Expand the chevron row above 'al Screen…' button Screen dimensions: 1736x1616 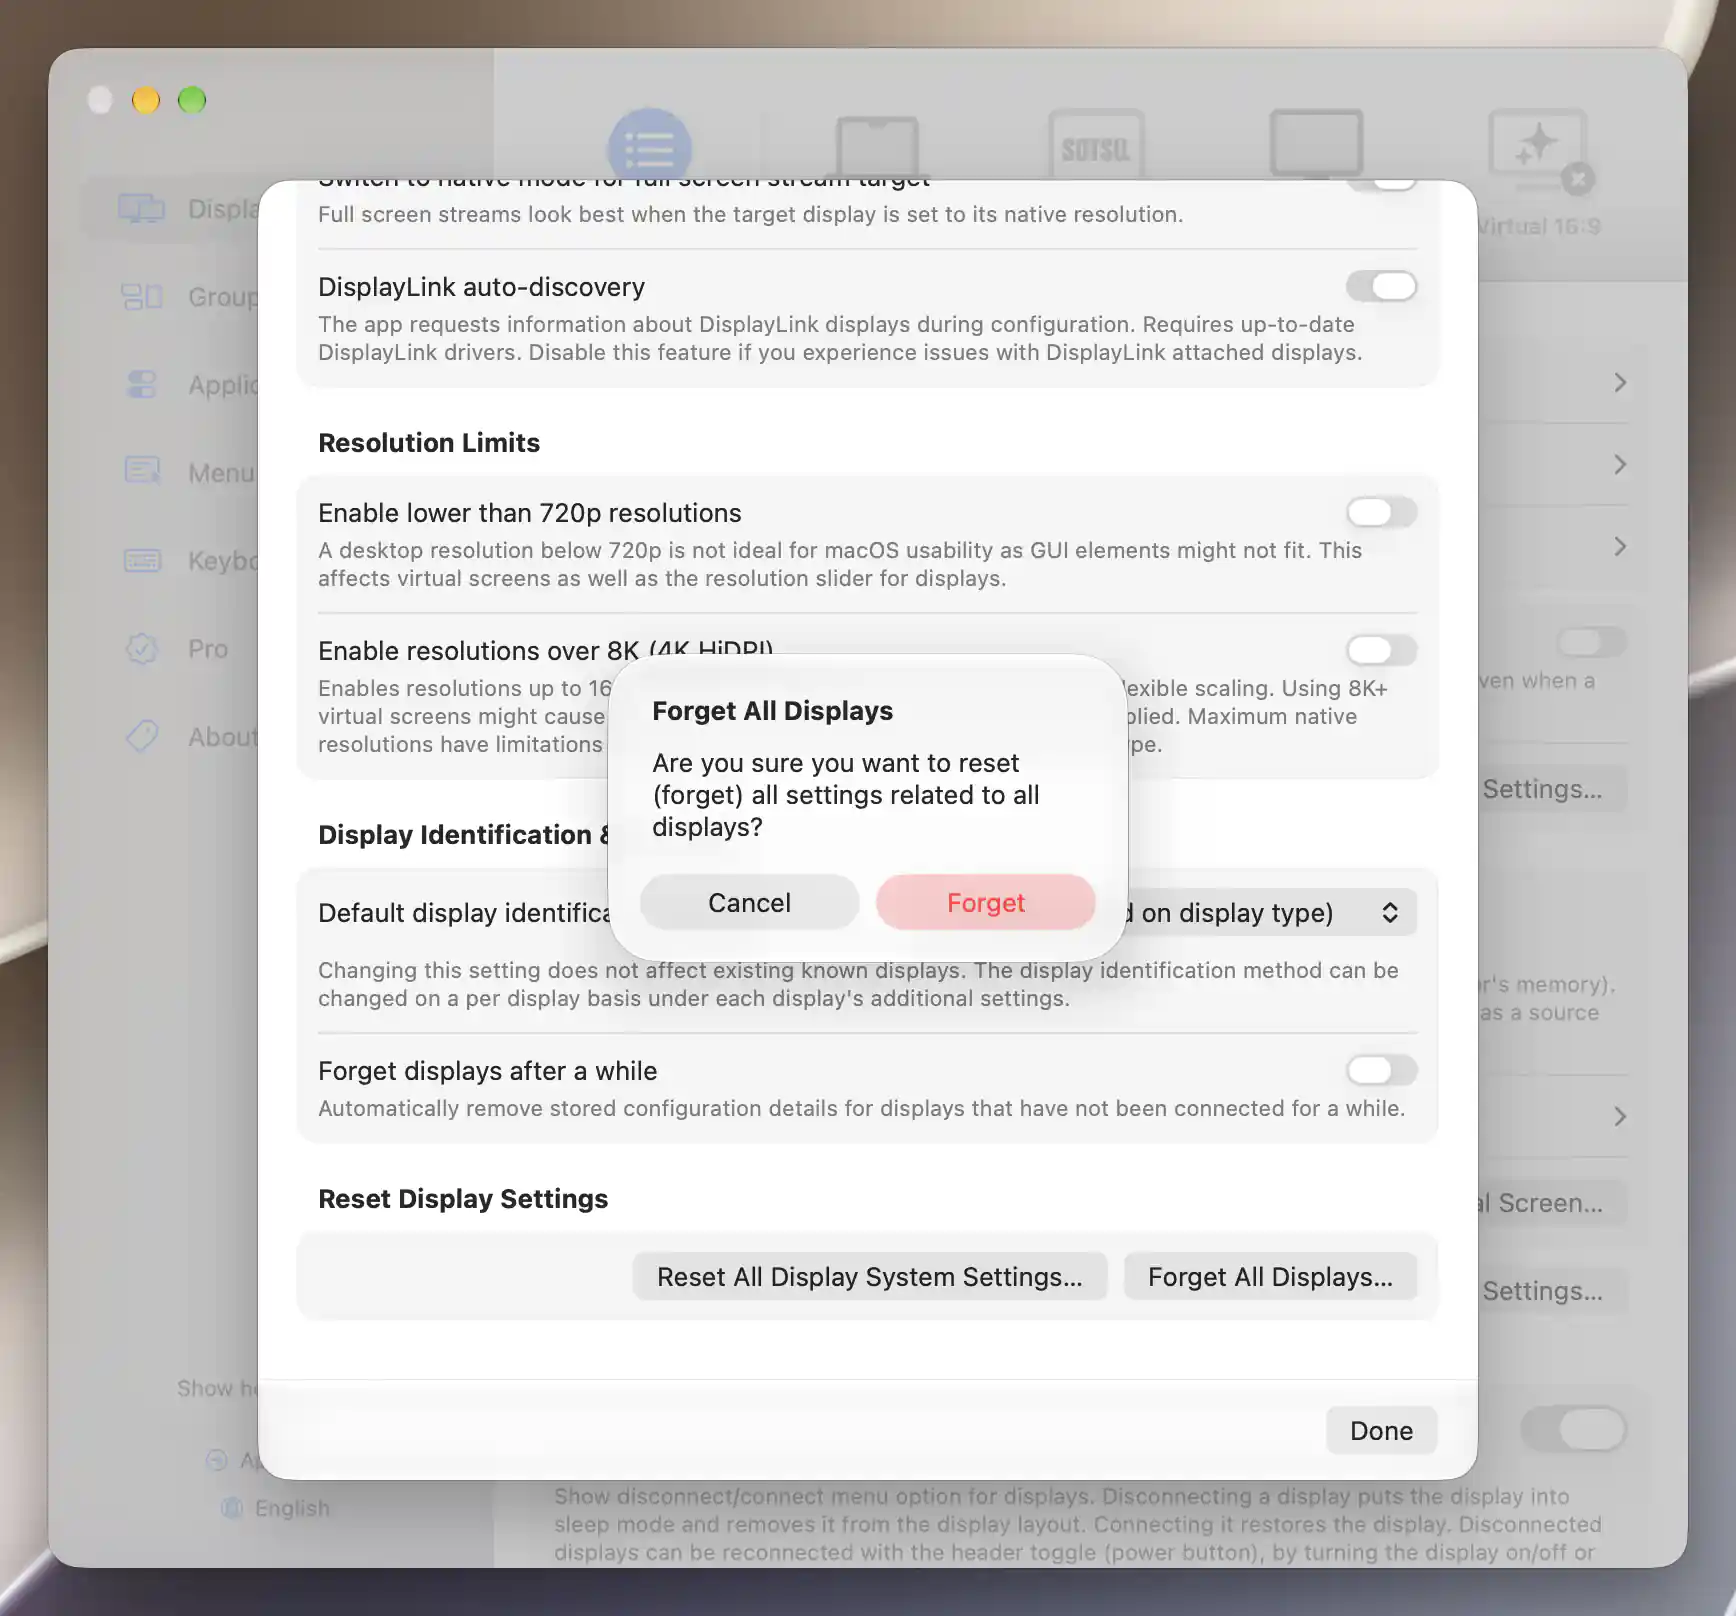pyautogui.click(x=1620, y=1116)
